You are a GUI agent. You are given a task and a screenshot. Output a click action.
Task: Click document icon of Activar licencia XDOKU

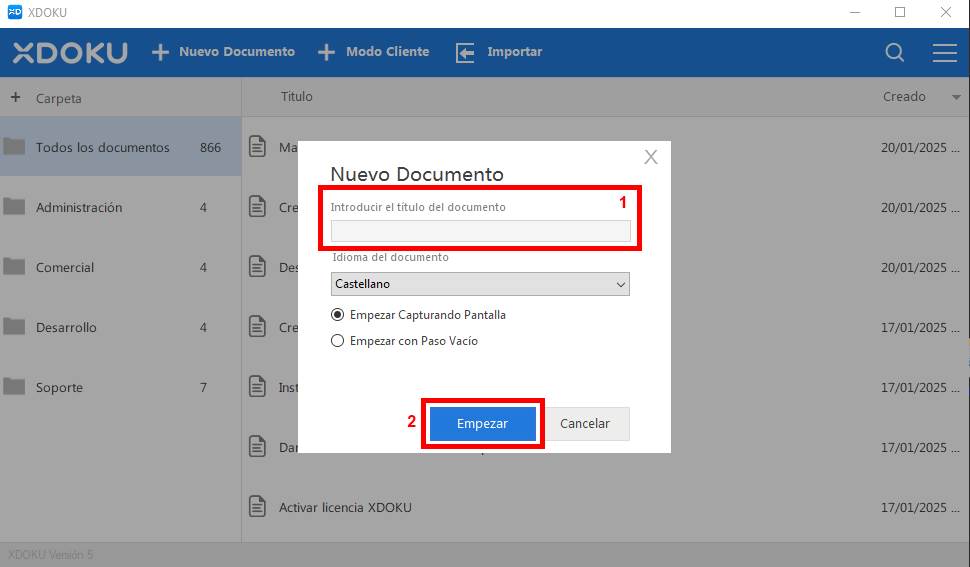tap(257, 506)
